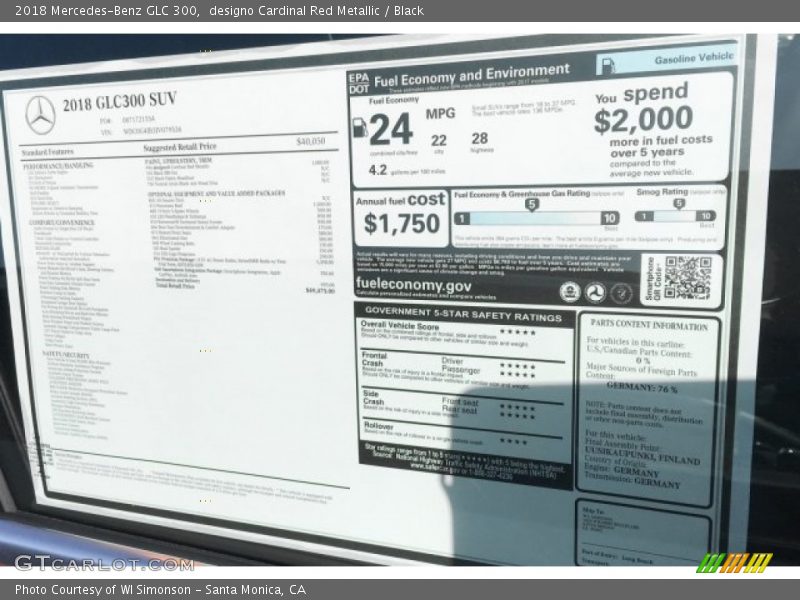Click the 'Annual fuel cost $1,750' box
Image resolution: width=800 pixels, height=600 pixels.
tap(401, 218)
